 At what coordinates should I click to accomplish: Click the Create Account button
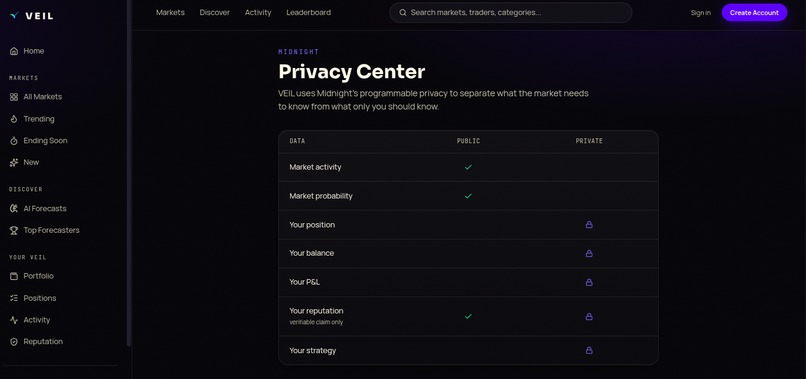pos(754,13)
